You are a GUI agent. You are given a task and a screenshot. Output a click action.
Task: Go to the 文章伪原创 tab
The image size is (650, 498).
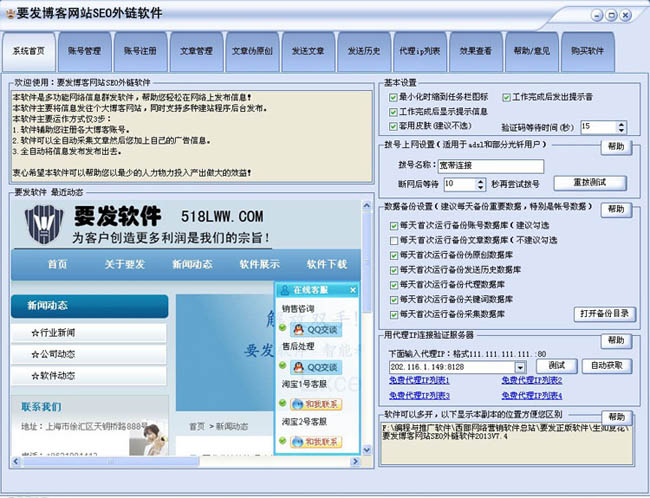[x=252, y=51]
